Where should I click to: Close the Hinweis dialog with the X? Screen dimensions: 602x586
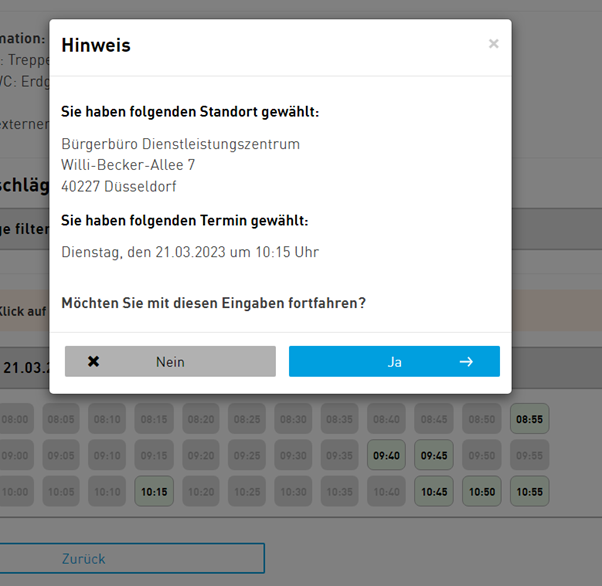(x=493, y=44)
